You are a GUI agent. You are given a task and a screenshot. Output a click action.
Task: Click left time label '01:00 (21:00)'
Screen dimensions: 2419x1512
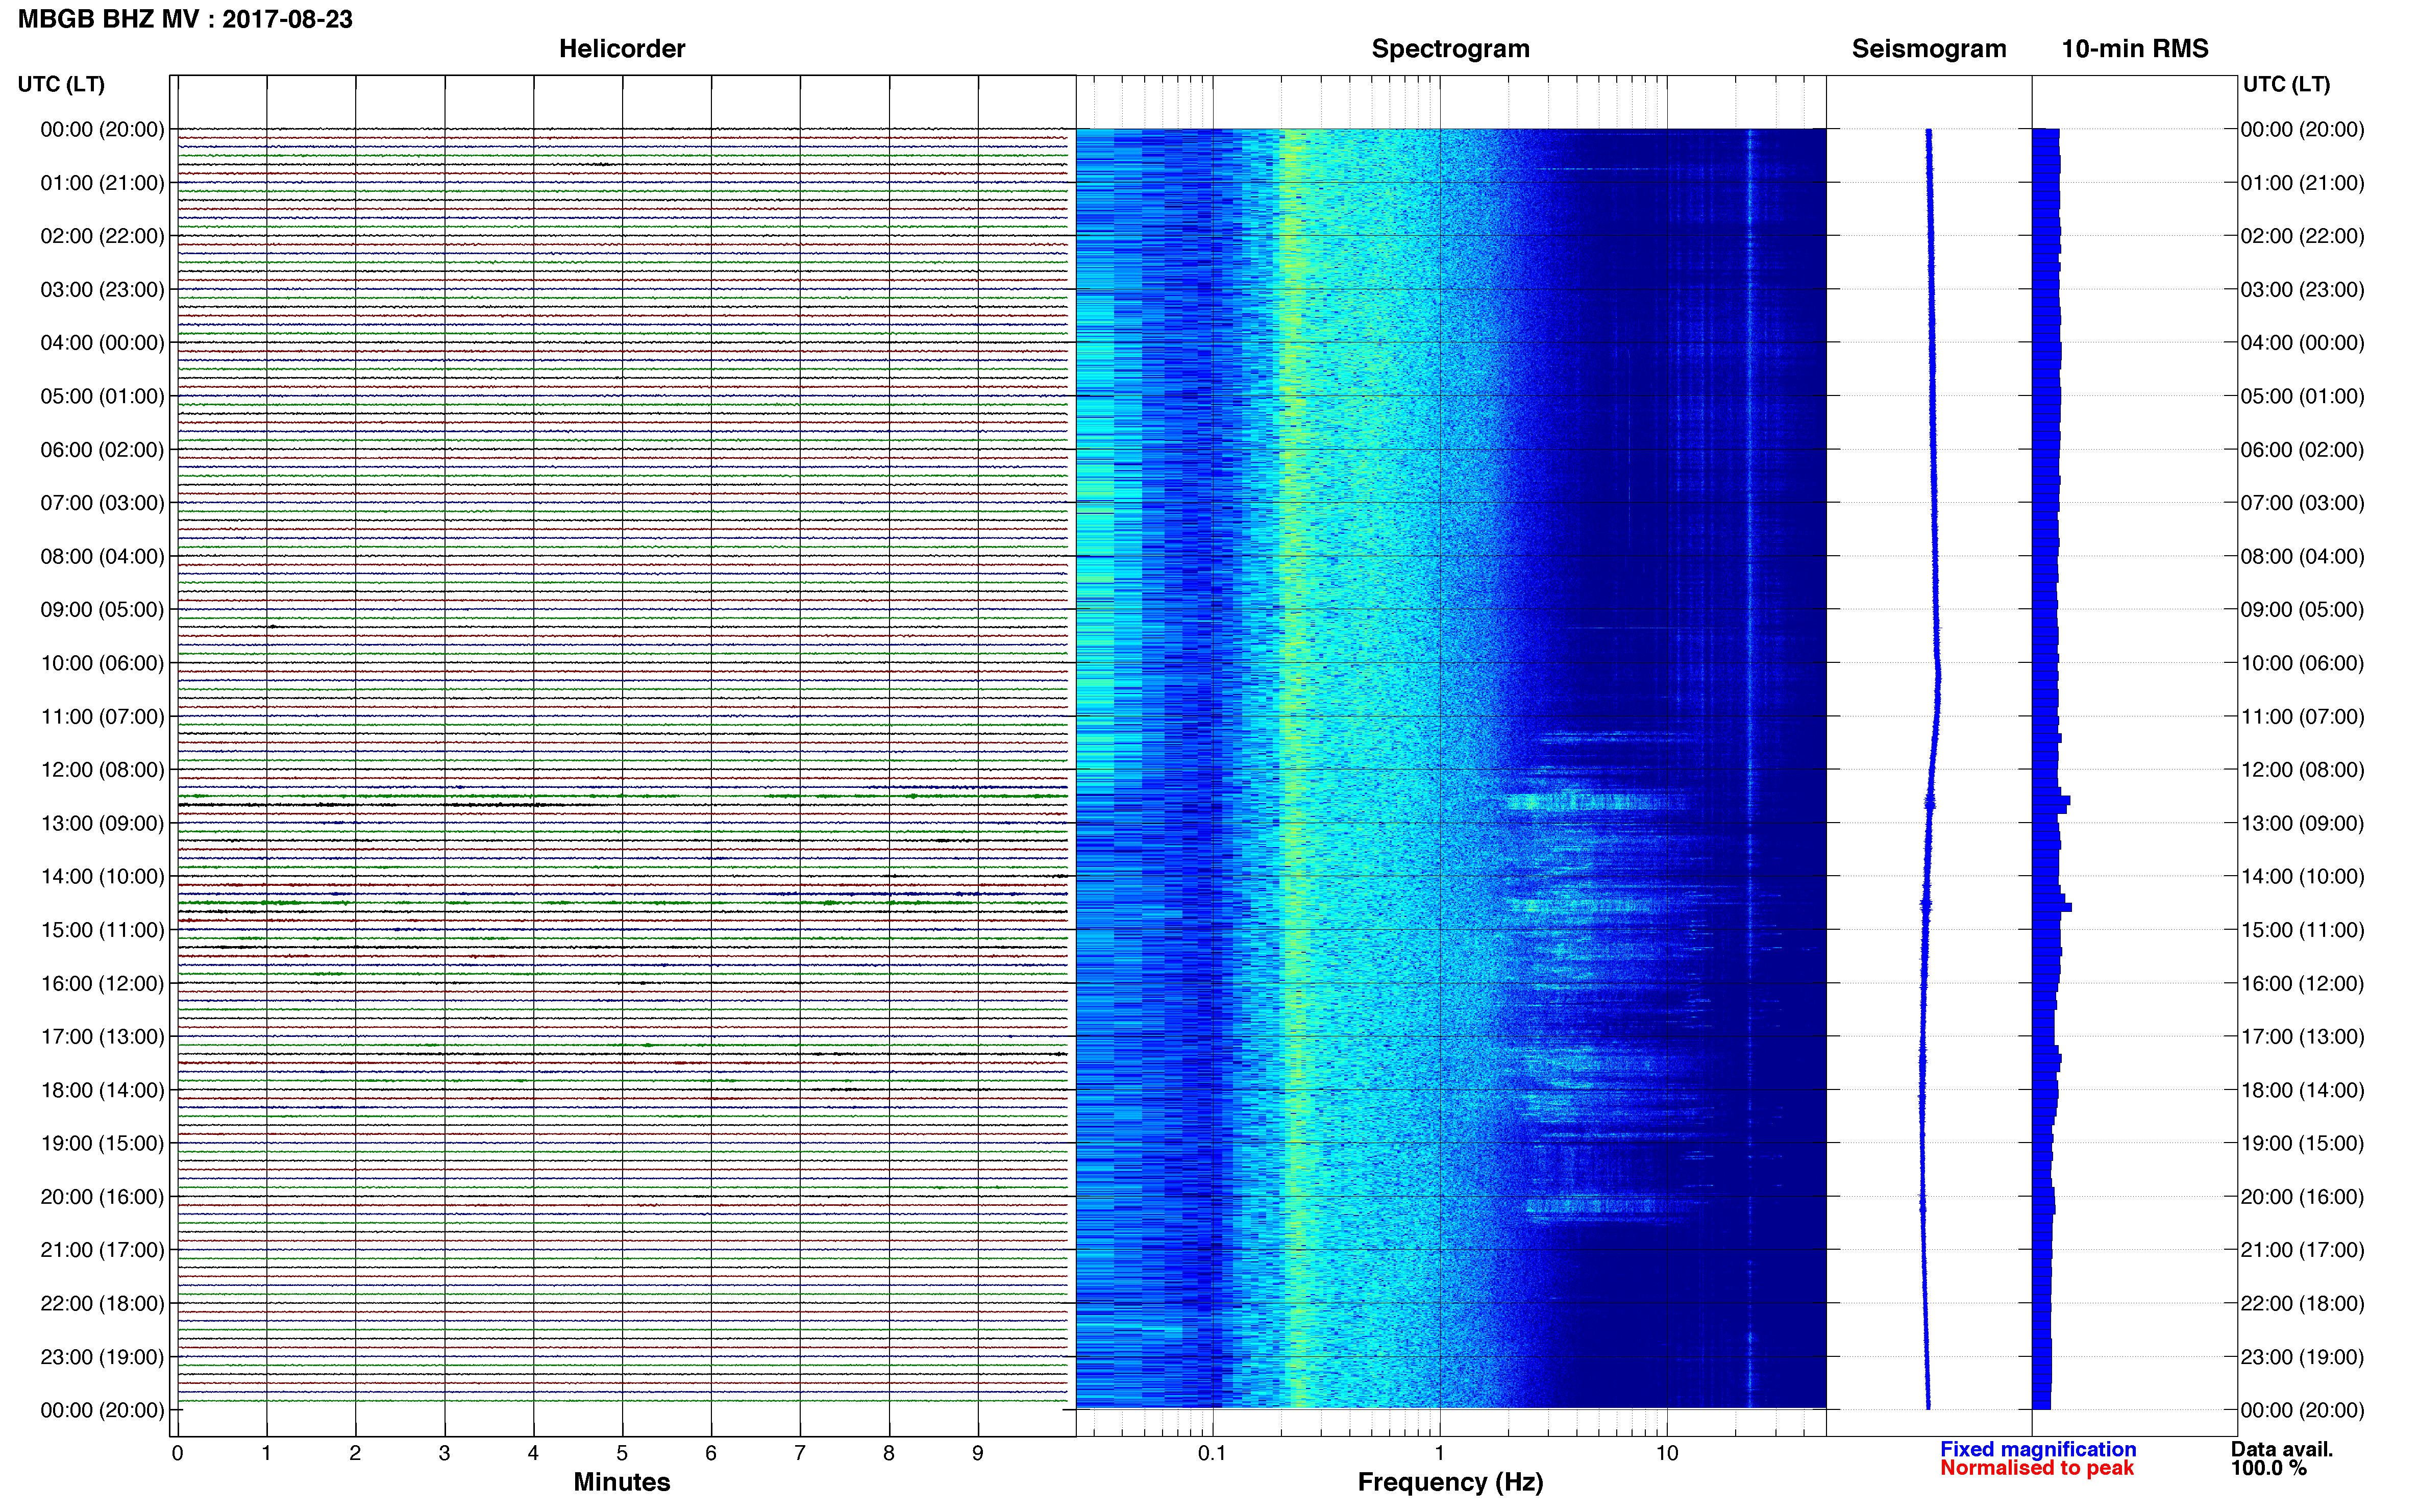[102, 183]
